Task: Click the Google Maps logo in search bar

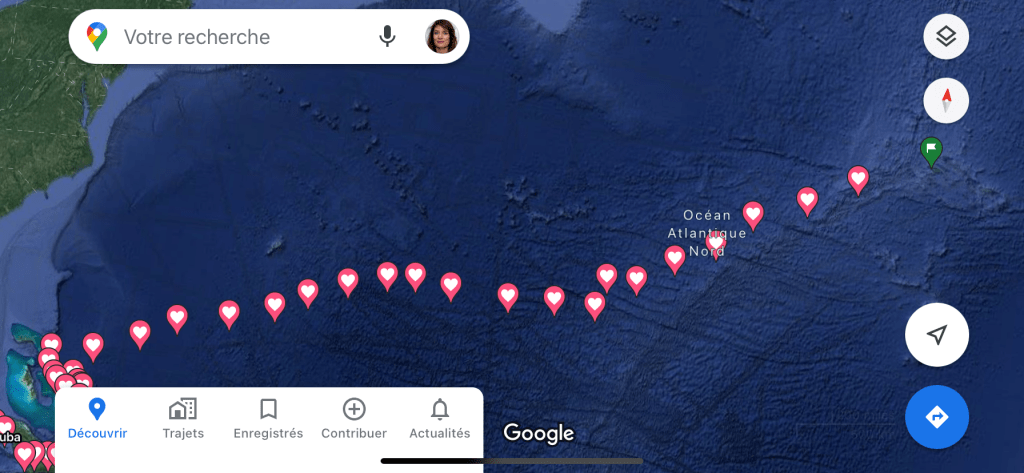Action: 97,37
